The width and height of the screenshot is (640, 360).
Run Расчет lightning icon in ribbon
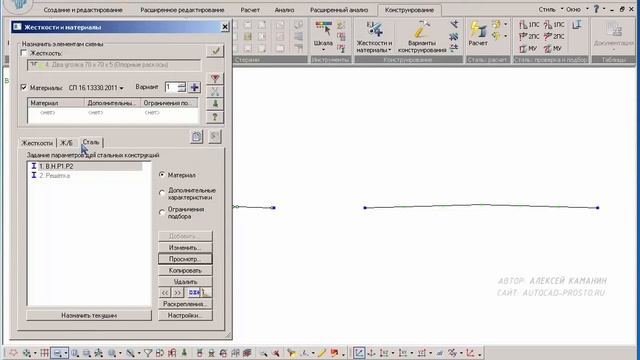point(478,34)
